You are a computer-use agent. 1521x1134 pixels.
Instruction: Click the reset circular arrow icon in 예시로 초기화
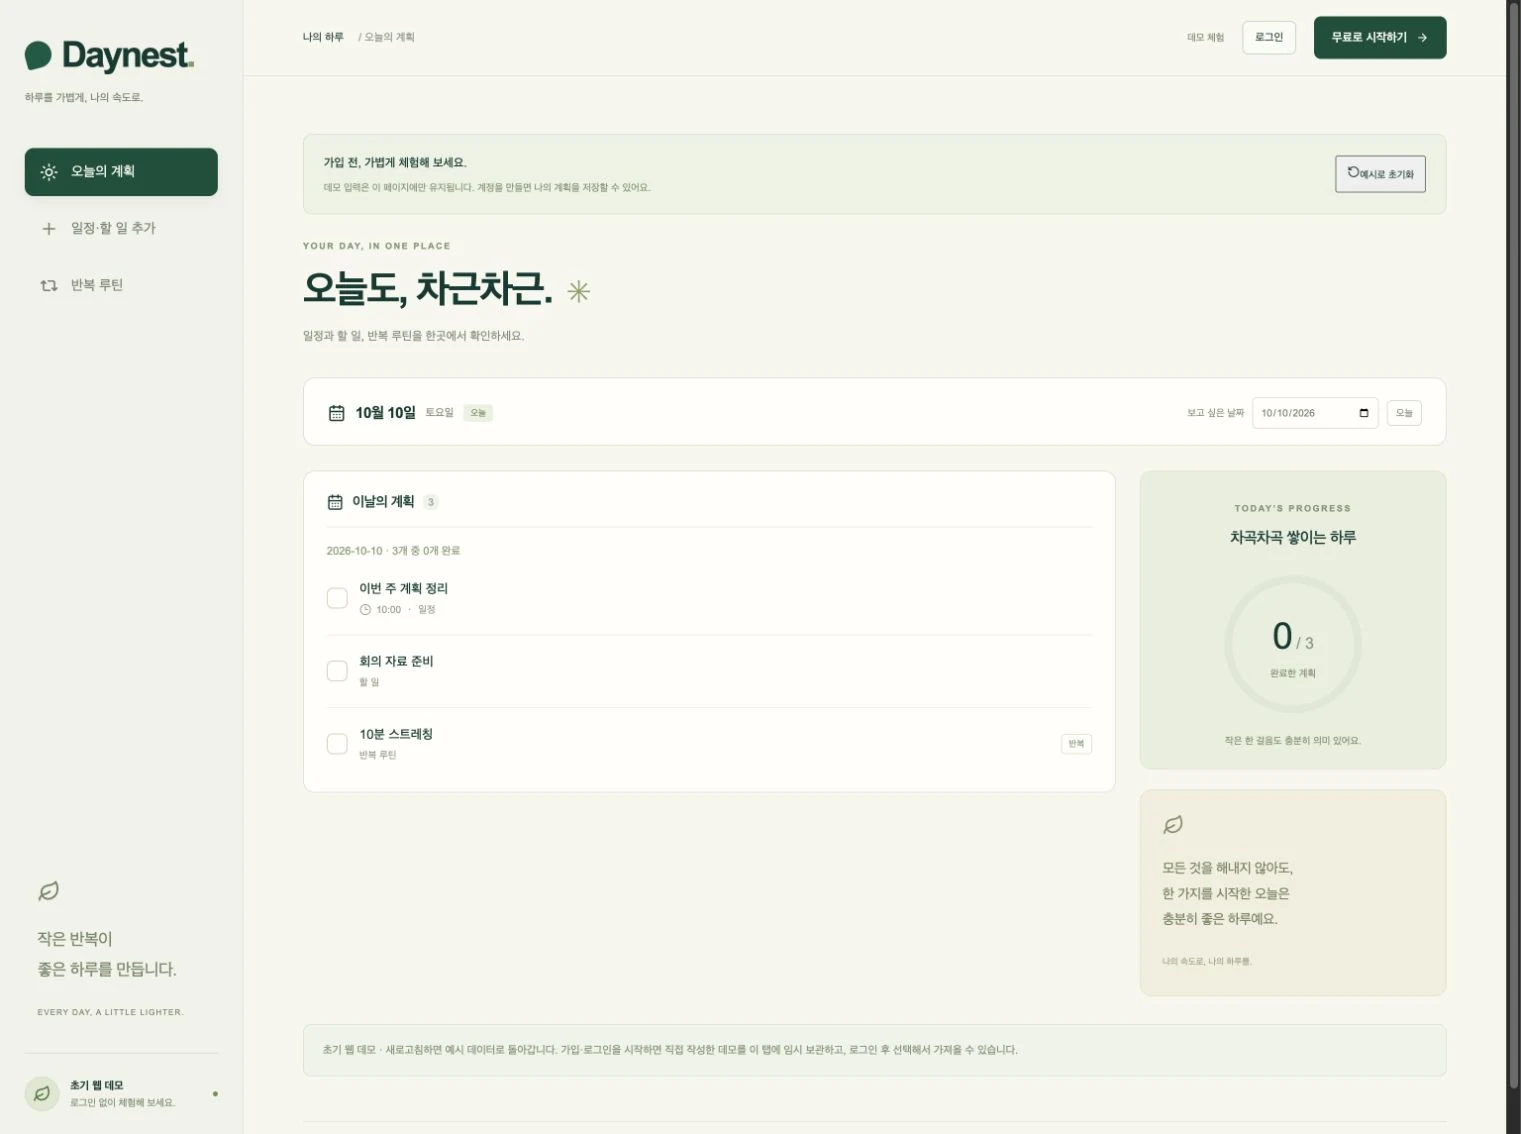tap(1353, 172)
